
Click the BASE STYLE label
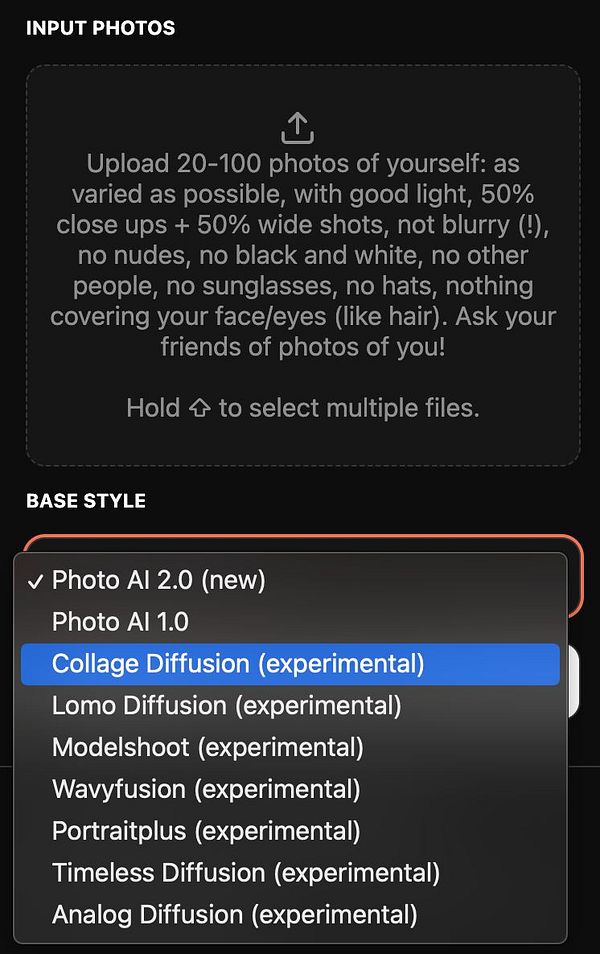point(86,501)
